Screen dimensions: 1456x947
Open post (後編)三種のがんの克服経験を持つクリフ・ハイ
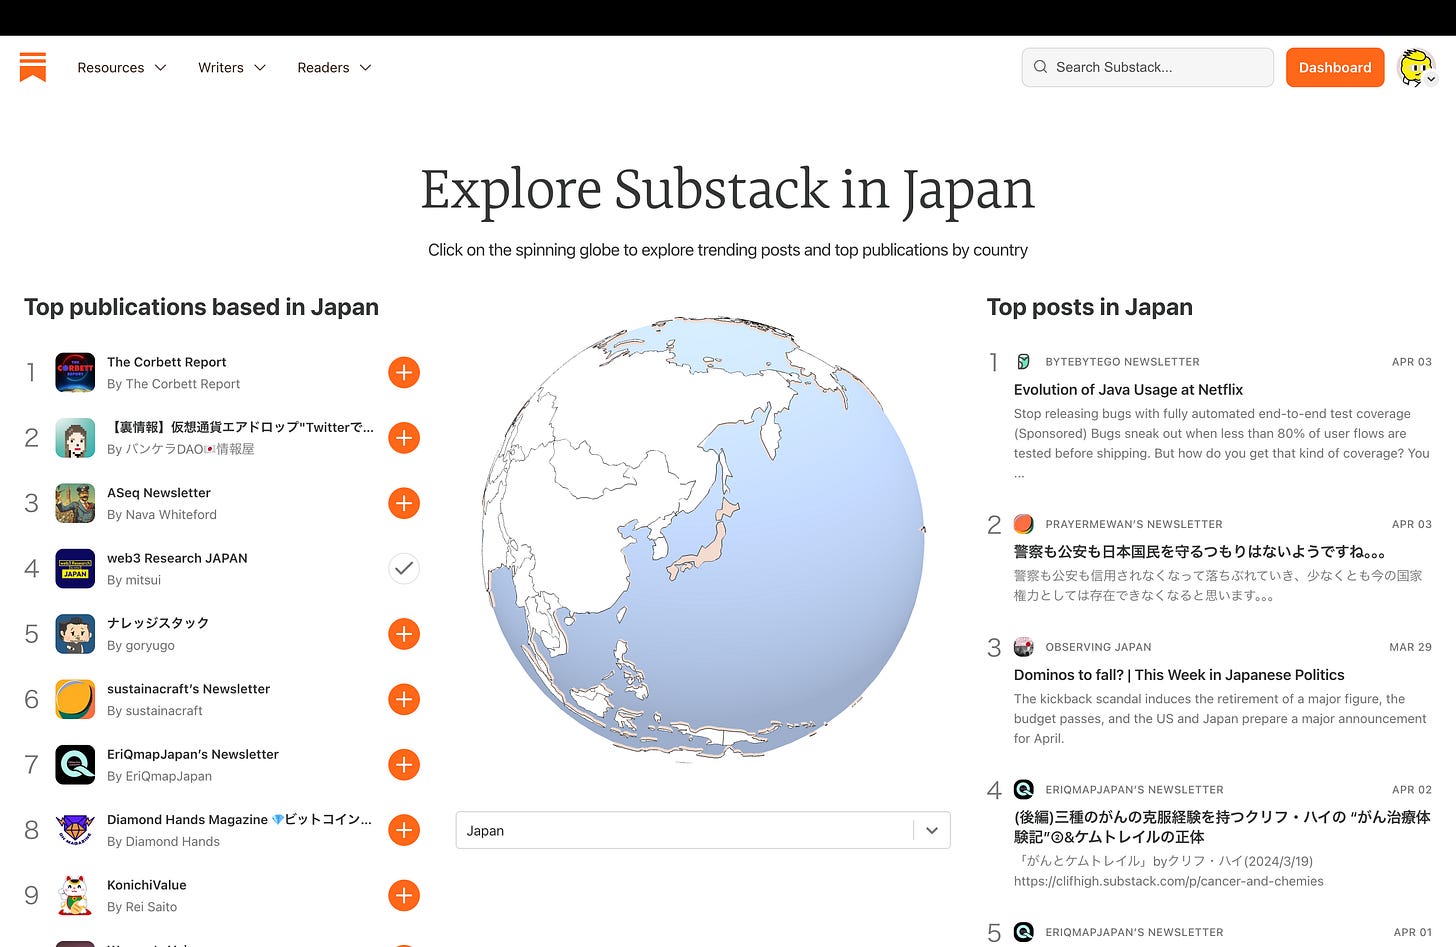point(1222,827)
